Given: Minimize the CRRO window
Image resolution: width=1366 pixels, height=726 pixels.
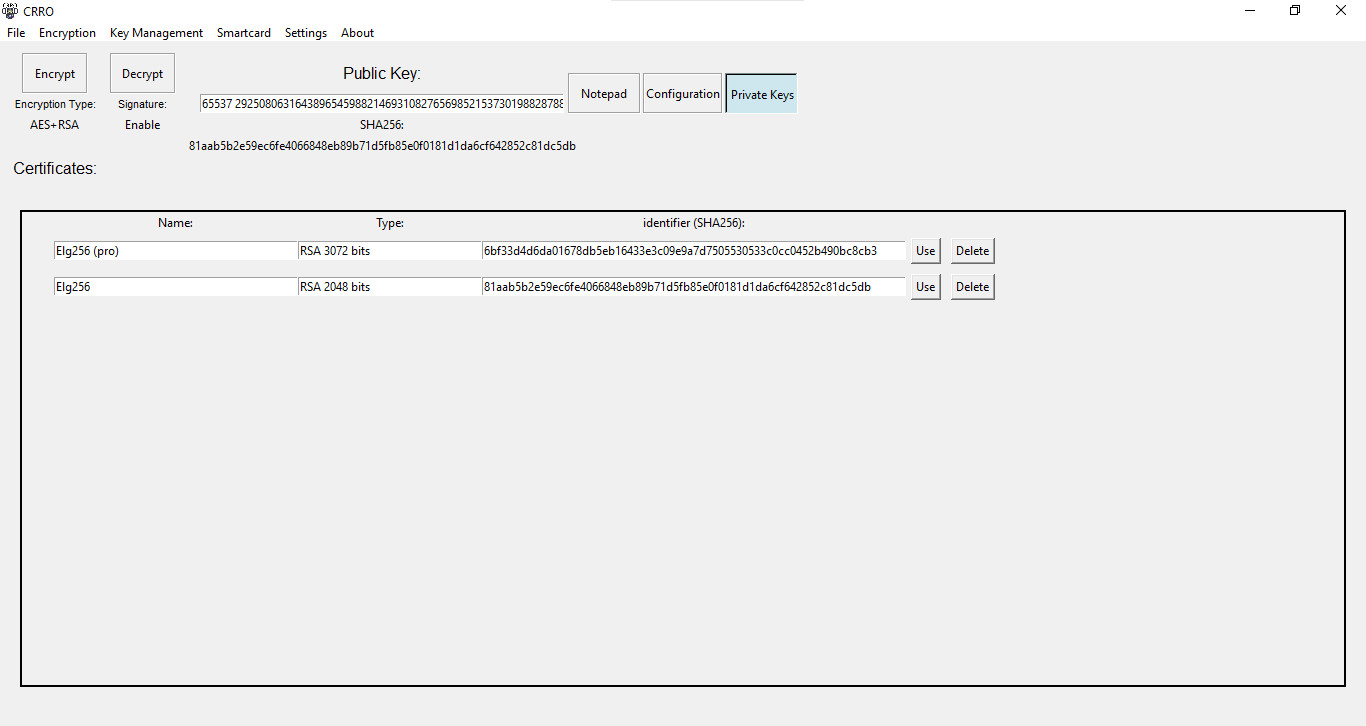Looking at the screenshot, I should (x=1250, y=11).
